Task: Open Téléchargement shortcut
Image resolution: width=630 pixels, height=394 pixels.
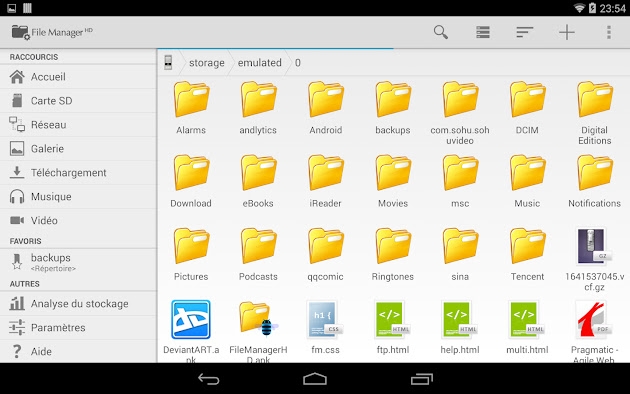Action: point(78,173)
